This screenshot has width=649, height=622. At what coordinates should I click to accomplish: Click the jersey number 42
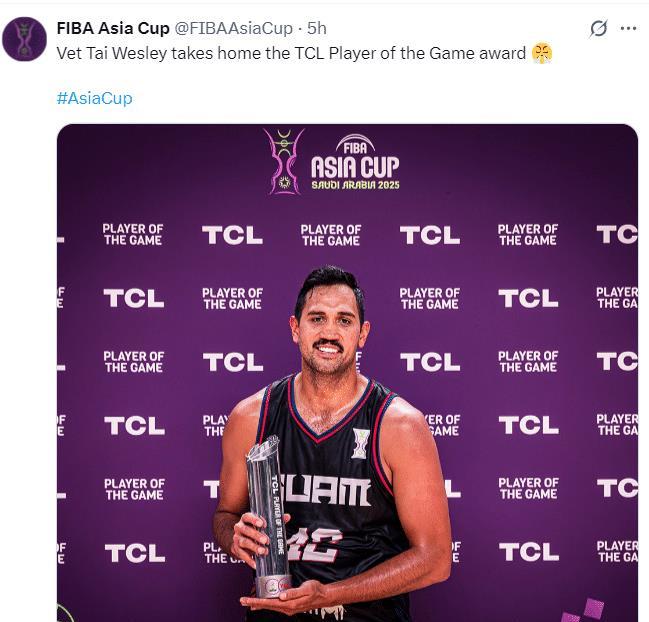point(315,545)
